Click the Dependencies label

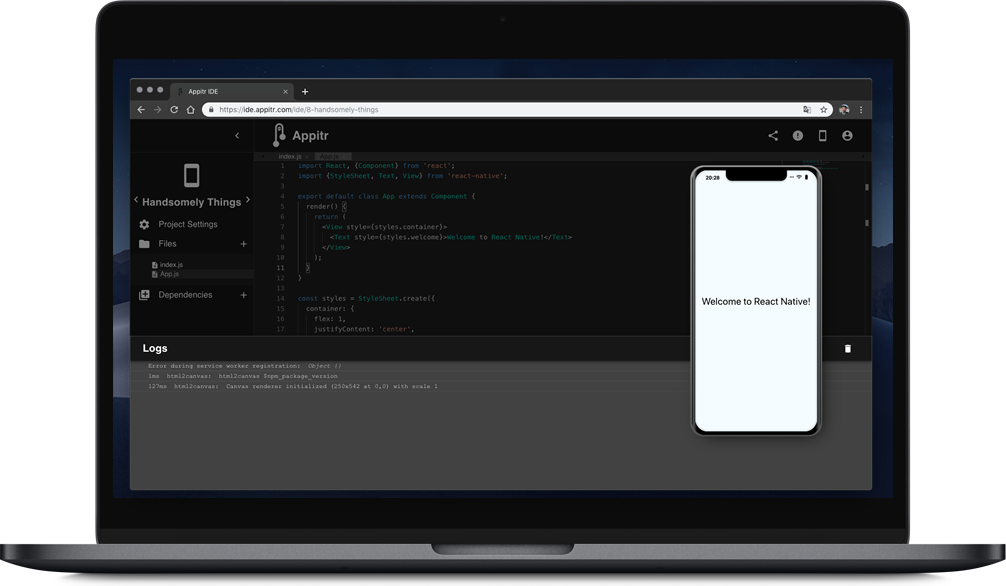[185, 295]
